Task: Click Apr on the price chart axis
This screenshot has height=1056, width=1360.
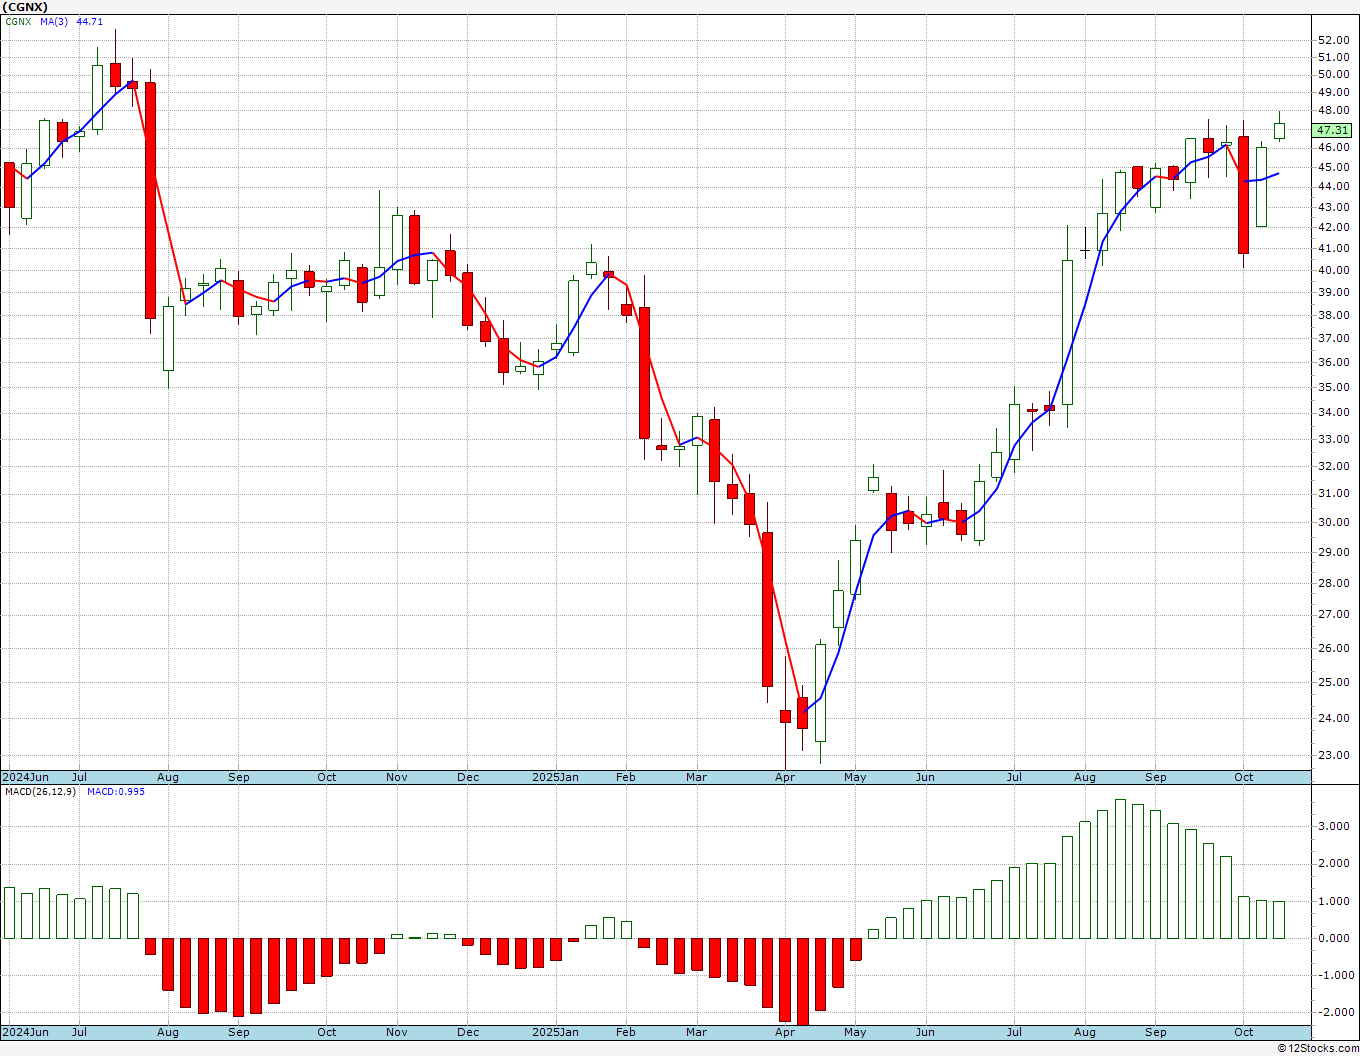Action: point(785,777)
